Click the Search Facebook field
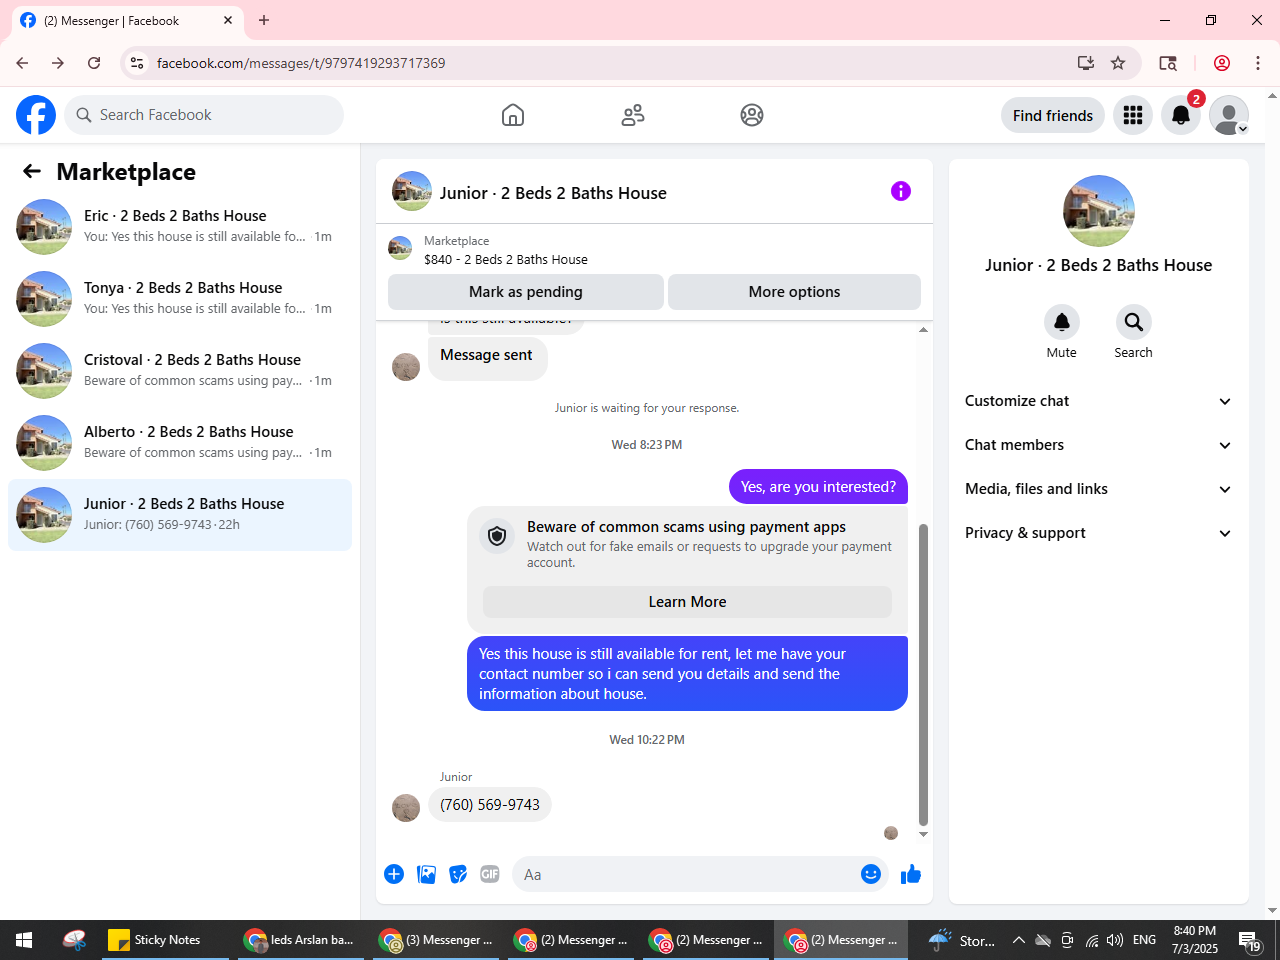The image size is (1280, 960). pyautogui.click(x=204, y=115)
